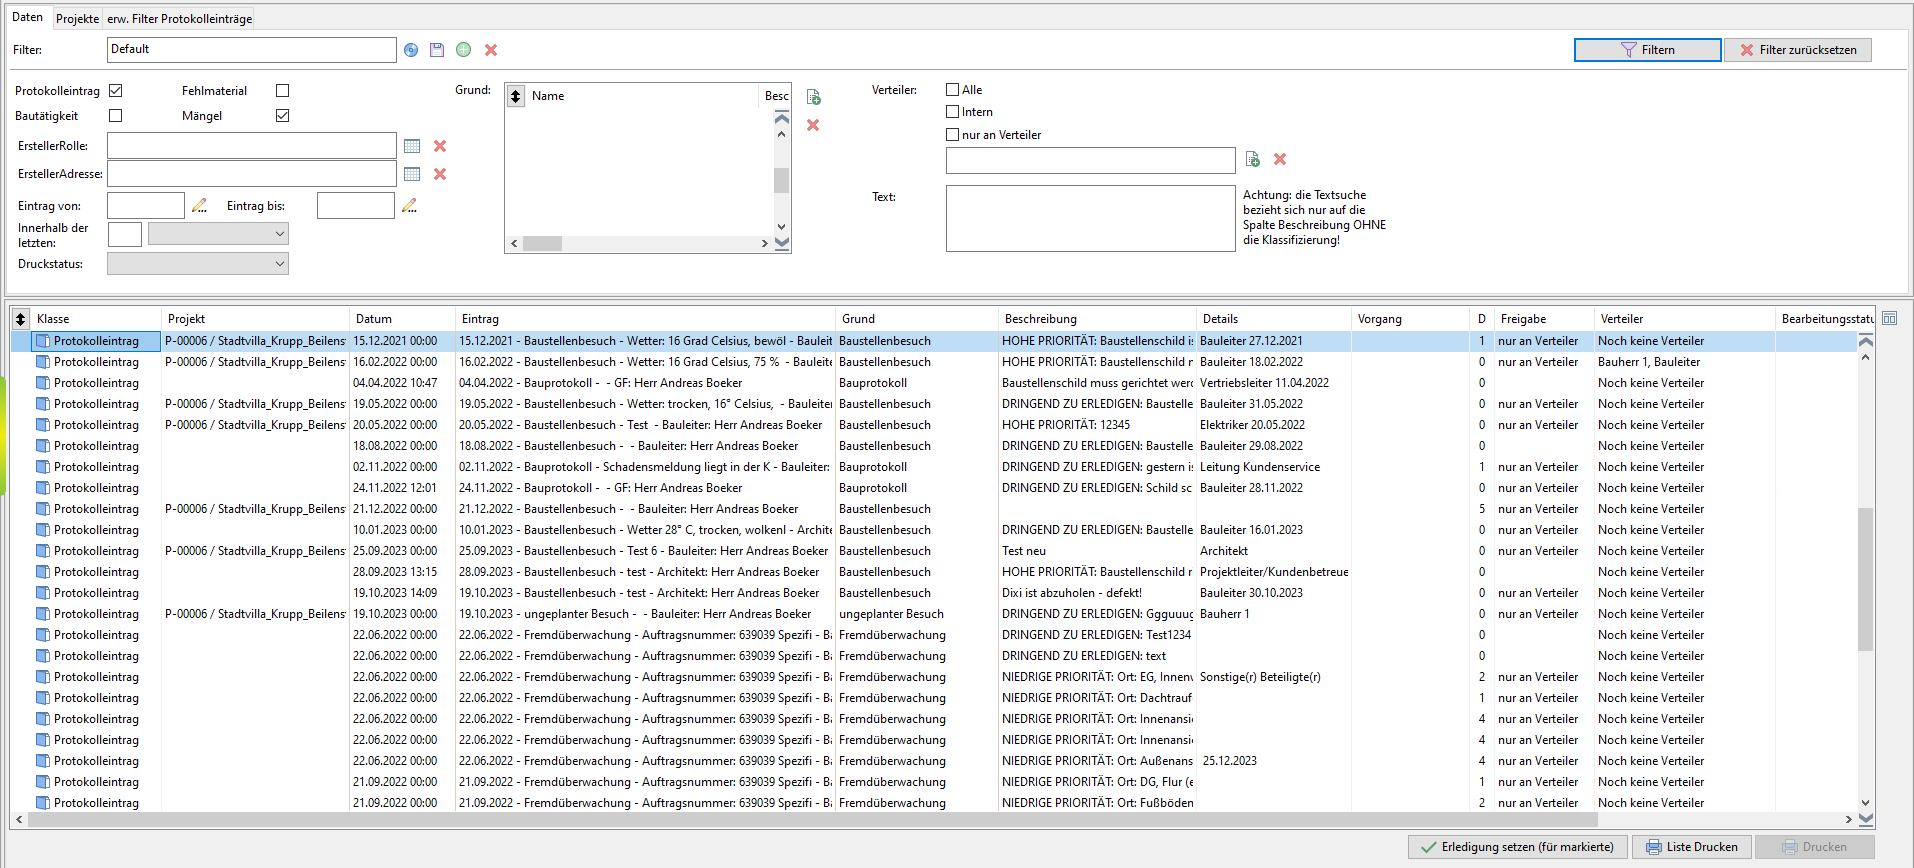Viewport: 1914px width, 868px height.
Task: Click the row icon of the 04.04.2022 Bauprotokoll entry
Action: click(42, 383)
